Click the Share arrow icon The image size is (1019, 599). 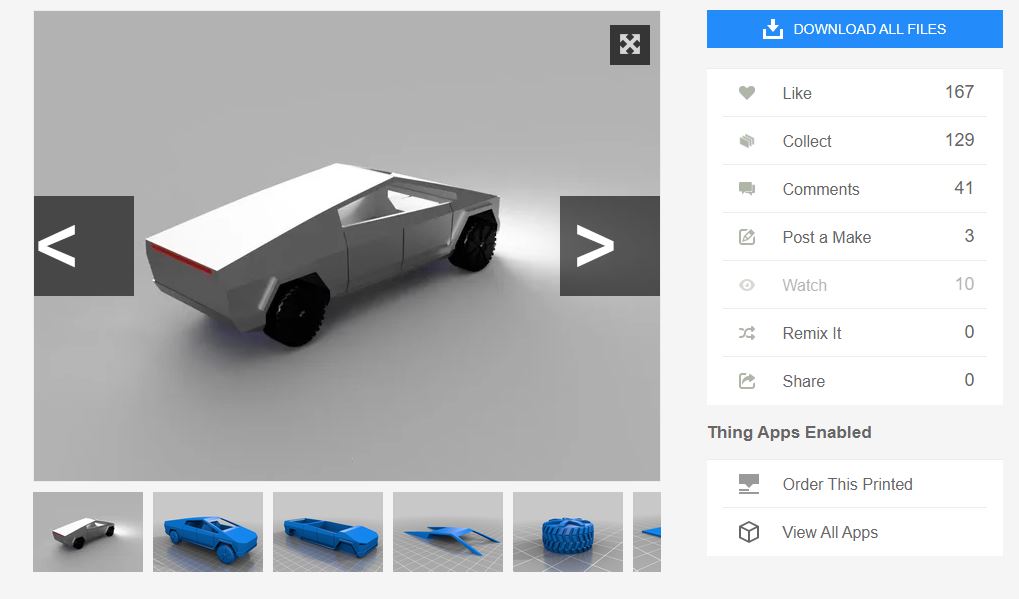(x=747, y=381)
